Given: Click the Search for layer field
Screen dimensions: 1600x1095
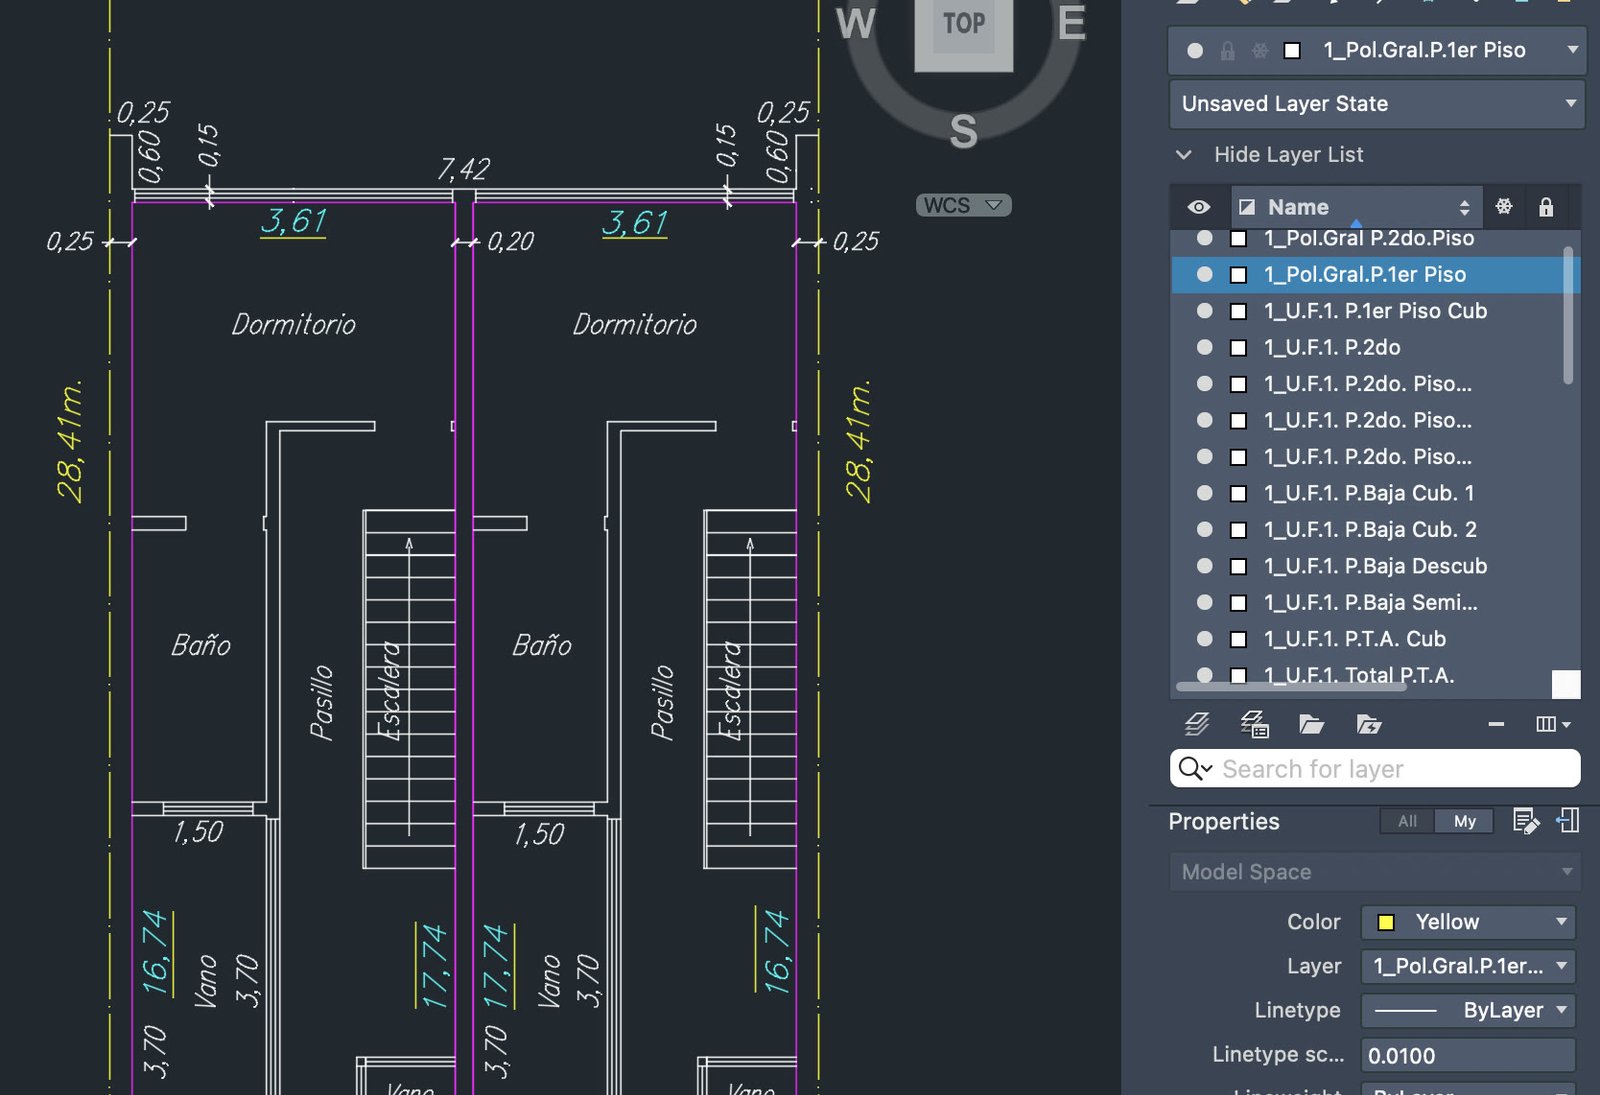Looking at the screenshot, I should (x=1375, y=768).
